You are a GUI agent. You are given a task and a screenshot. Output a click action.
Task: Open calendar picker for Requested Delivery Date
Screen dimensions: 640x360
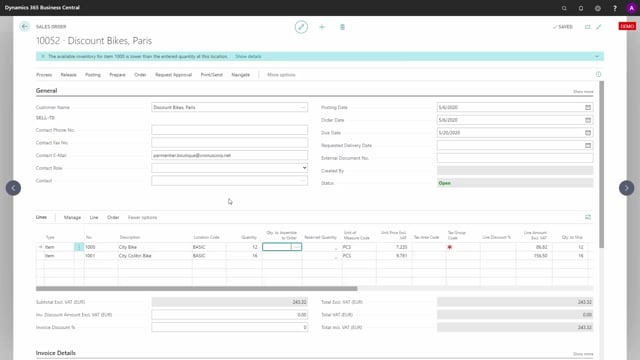588,145
